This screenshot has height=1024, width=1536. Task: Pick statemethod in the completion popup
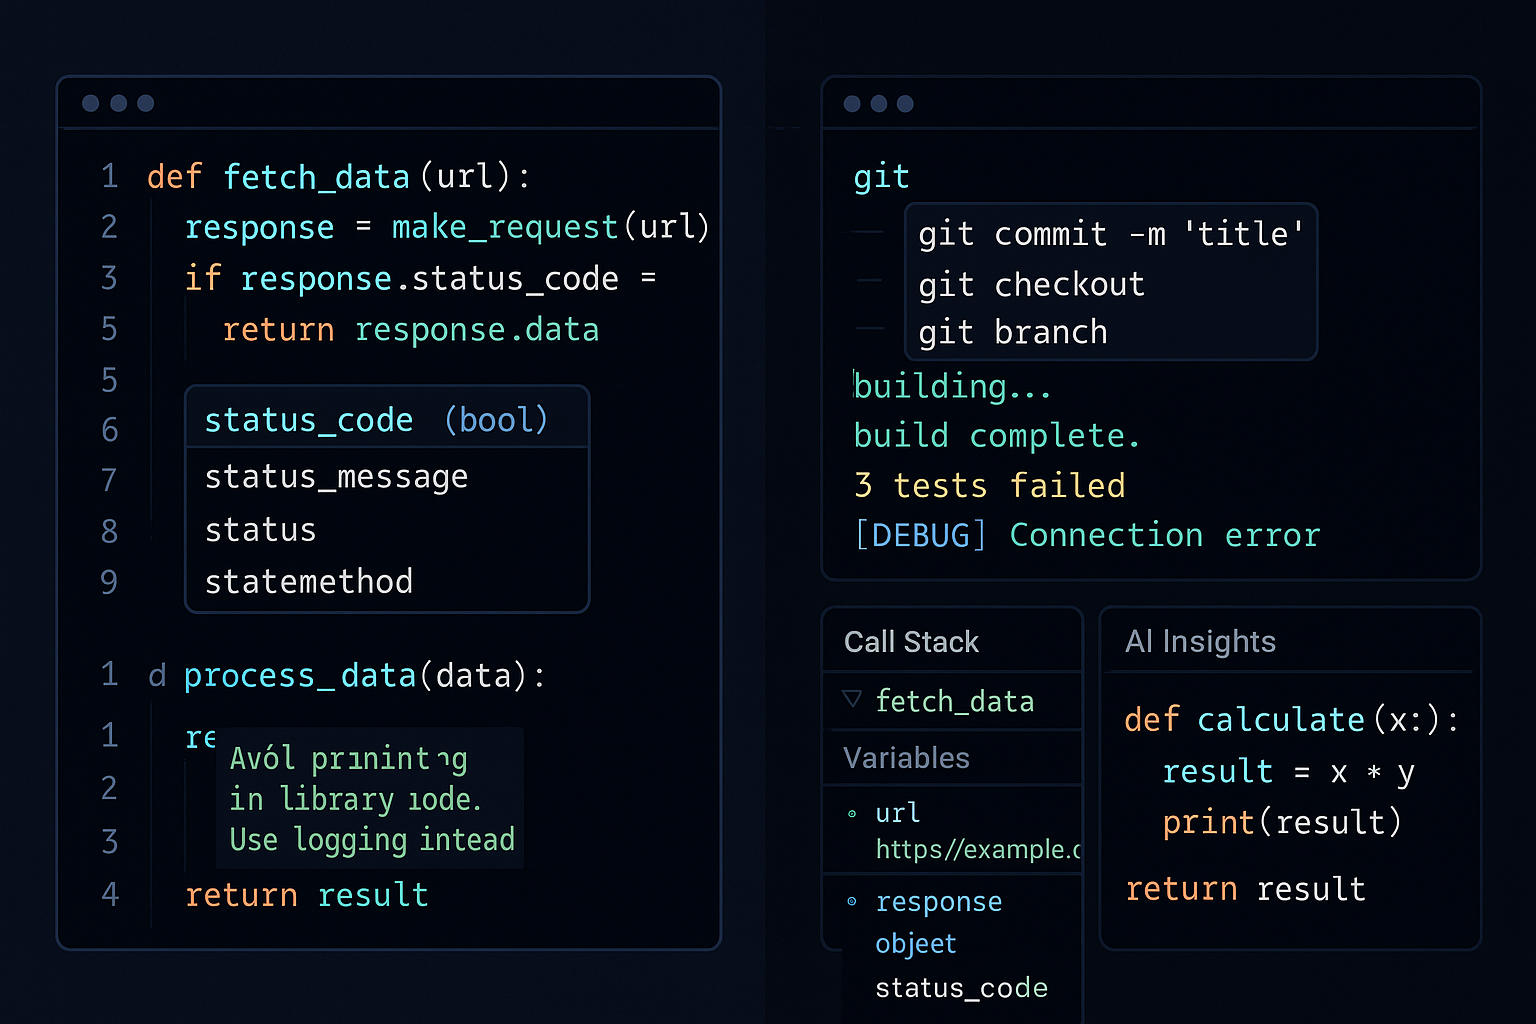(x=308, y=582)
